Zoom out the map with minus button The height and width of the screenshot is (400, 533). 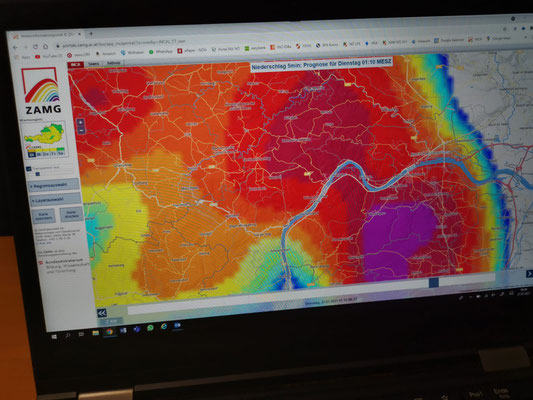point(81,130)
